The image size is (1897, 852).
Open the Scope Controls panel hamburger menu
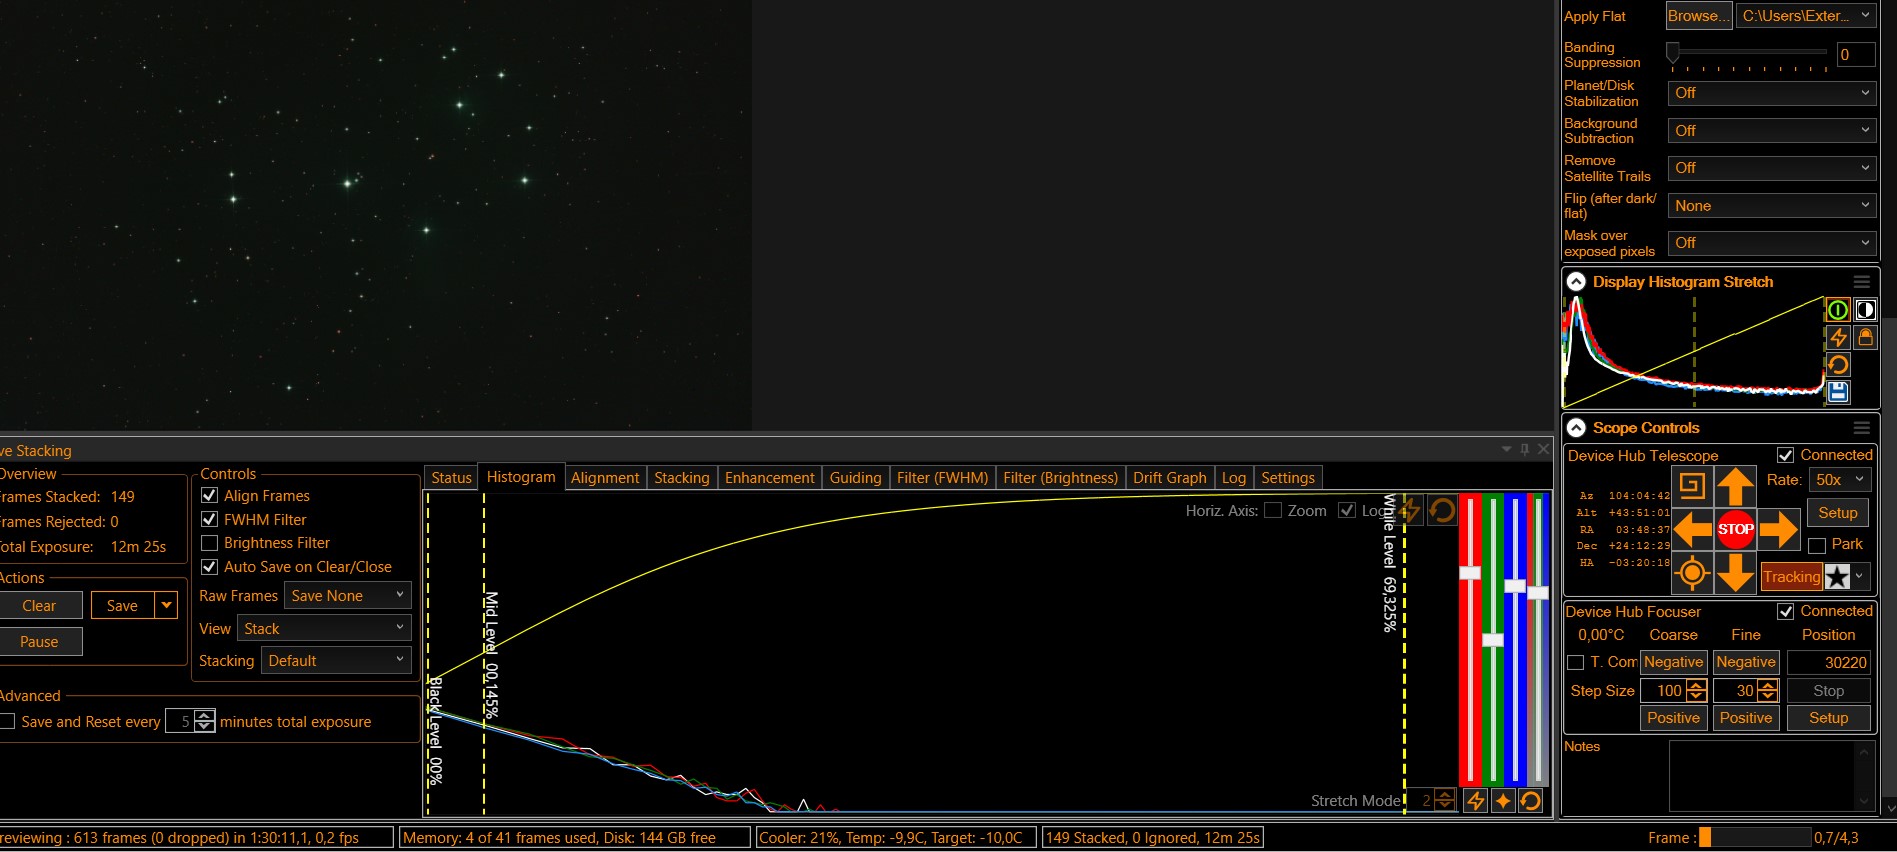tap(1862, 428)
